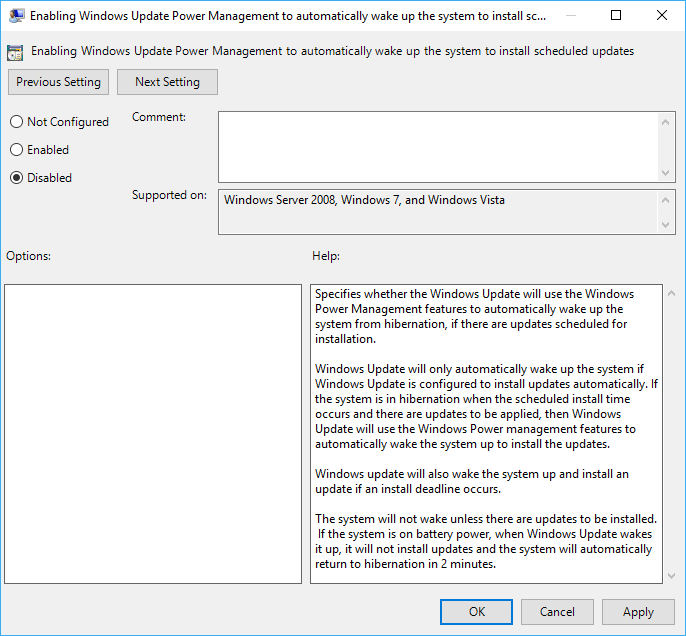The height and width of the screenshot is (636, 686).
Task: Click the Comment box scroll down arrow
Action: click(666, 173)
